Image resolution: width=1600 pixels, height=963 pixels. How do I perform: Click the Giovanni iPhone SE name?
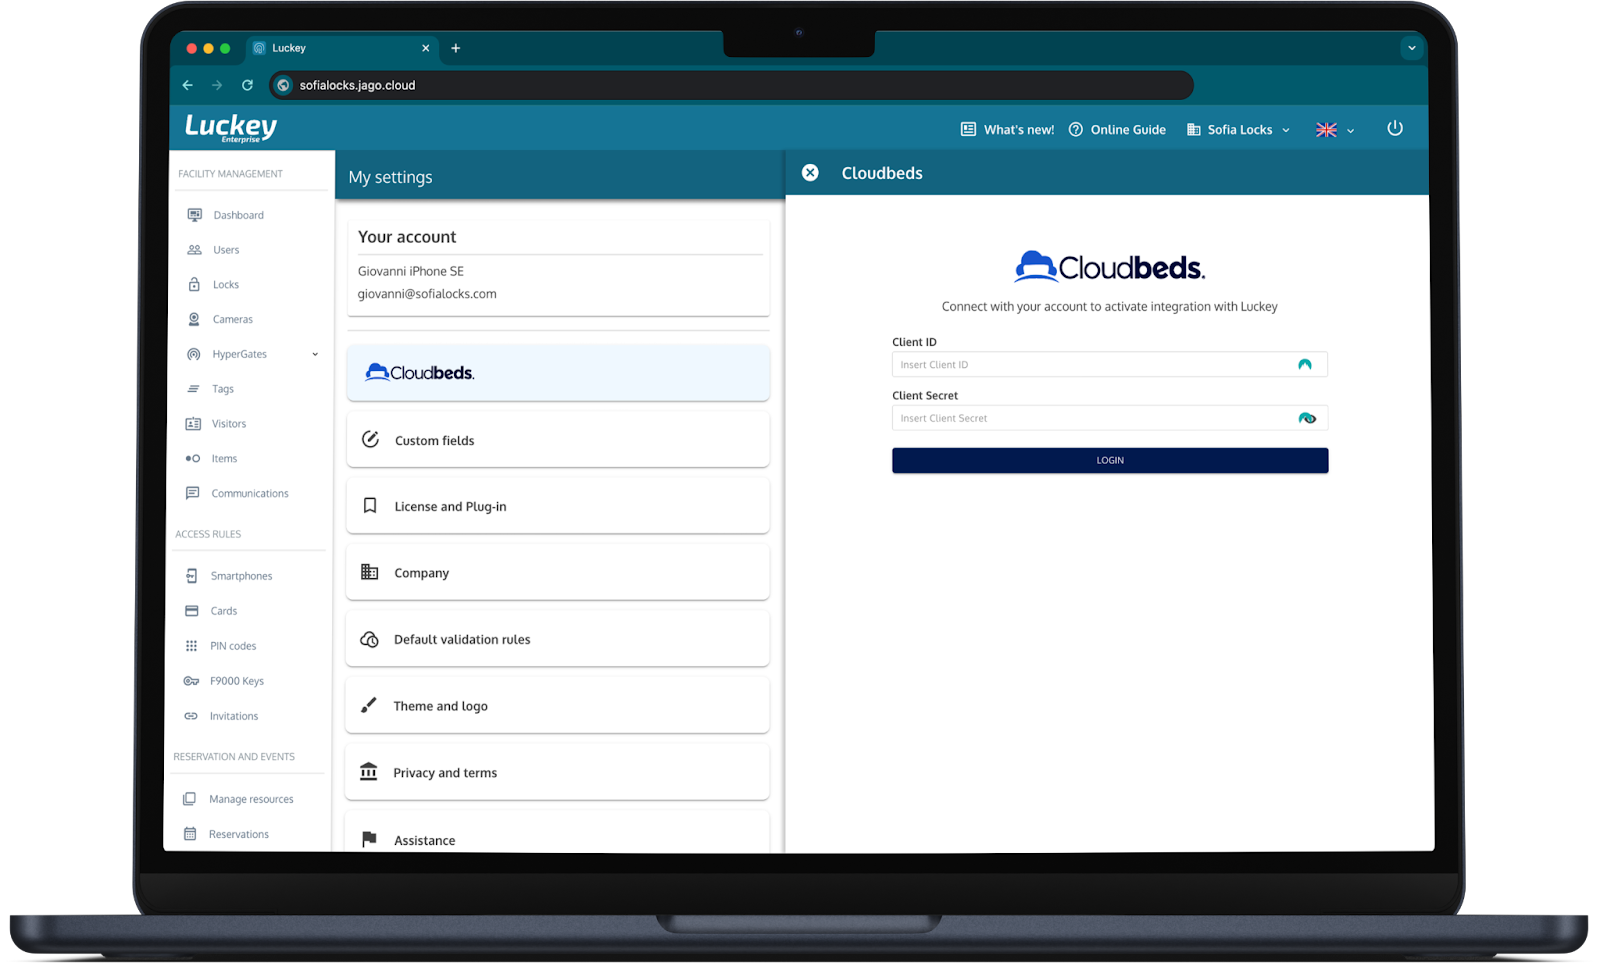(411, 271)
